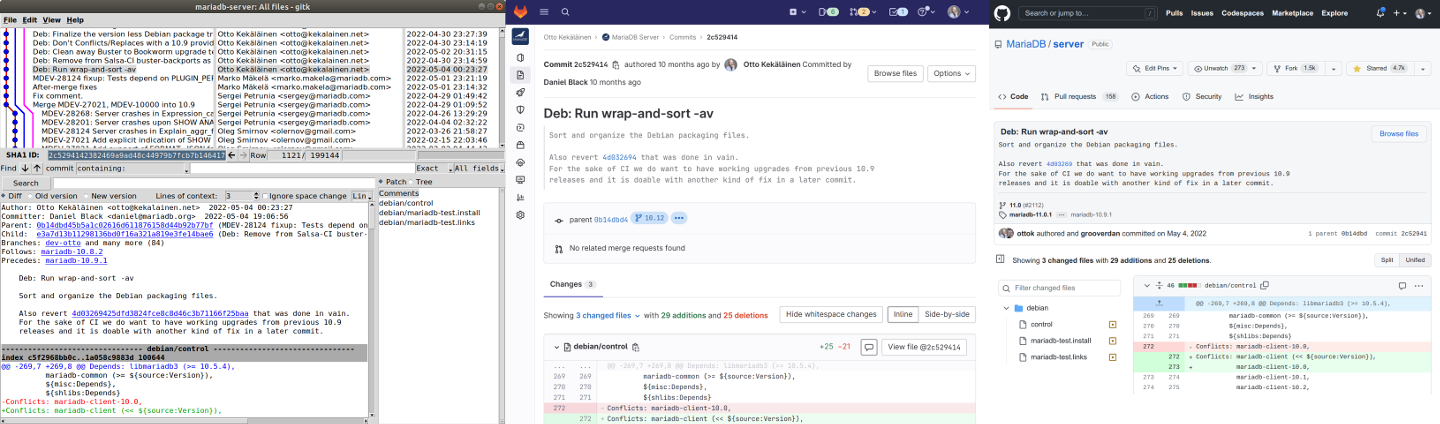This screenshot has width=1440, height=424.
Task: Select the New version radio button
Action: [109, 196]
